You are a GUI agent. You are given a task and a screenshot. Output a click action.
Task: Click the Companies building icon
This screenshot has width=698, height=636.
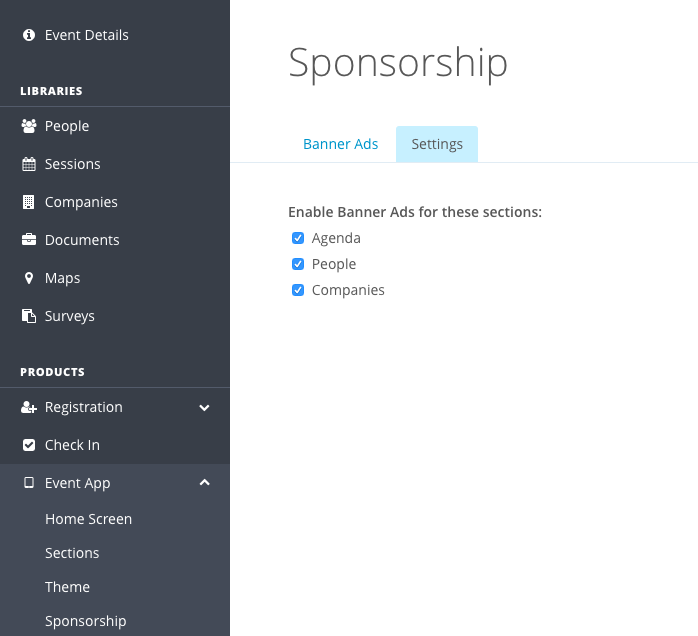28,202
